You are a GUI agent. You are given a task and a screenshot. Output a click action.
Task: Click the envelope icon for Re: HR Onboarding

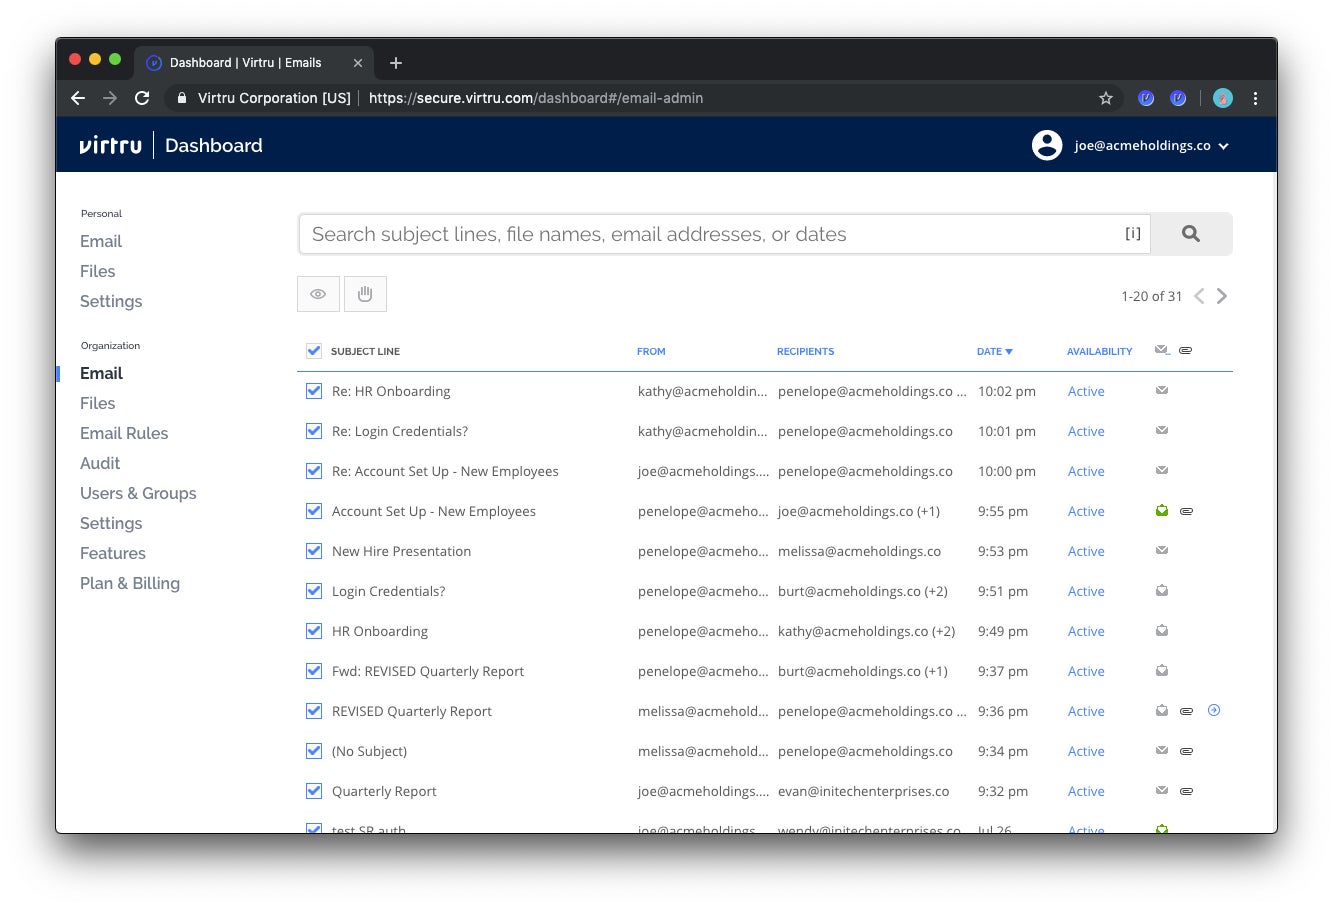1162,390
